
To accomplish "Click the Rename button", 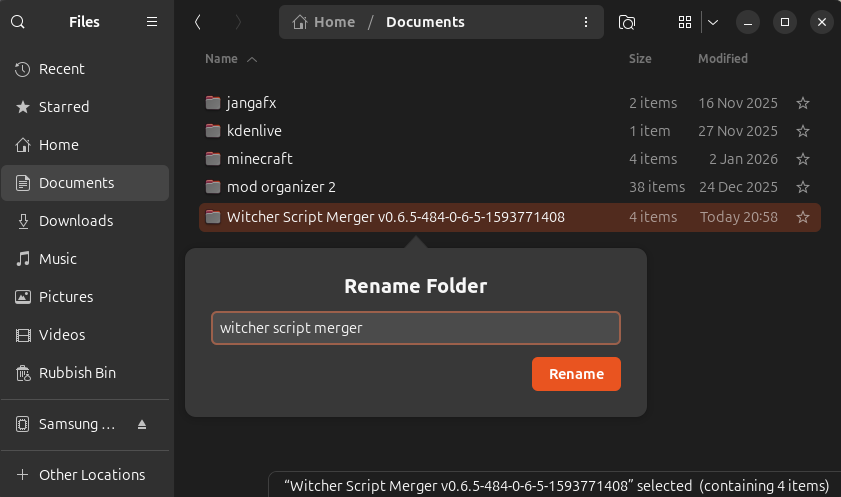I will 576,374.
